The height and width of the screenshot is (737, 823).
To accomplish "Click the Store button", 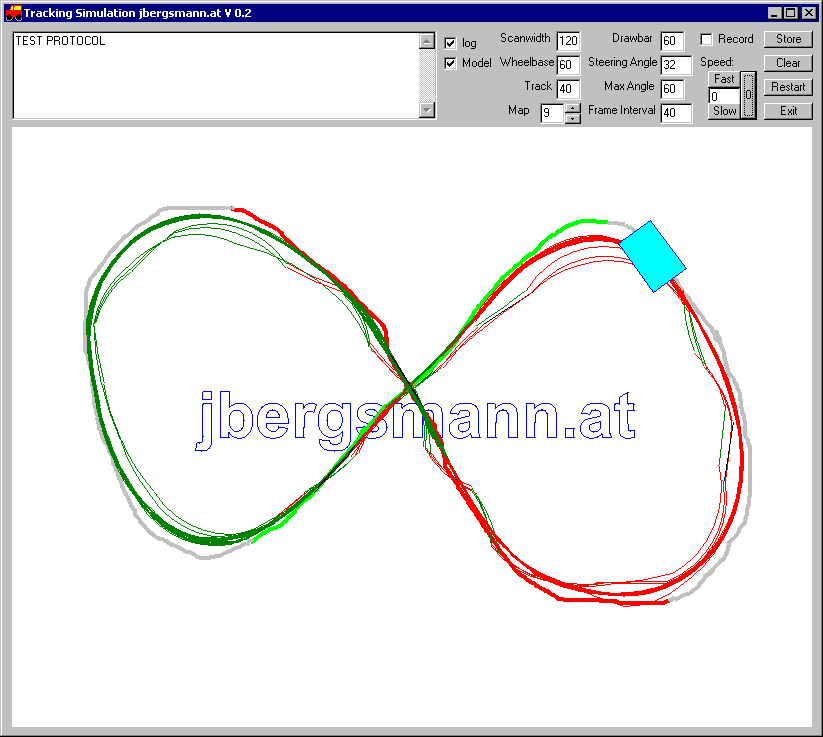I will 788,39.
